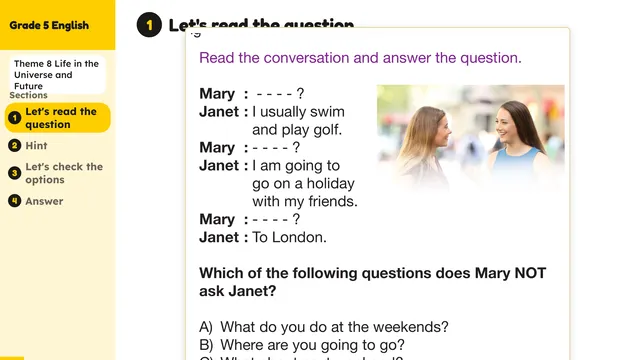Click the photo of two women talking

pos(470,138)
